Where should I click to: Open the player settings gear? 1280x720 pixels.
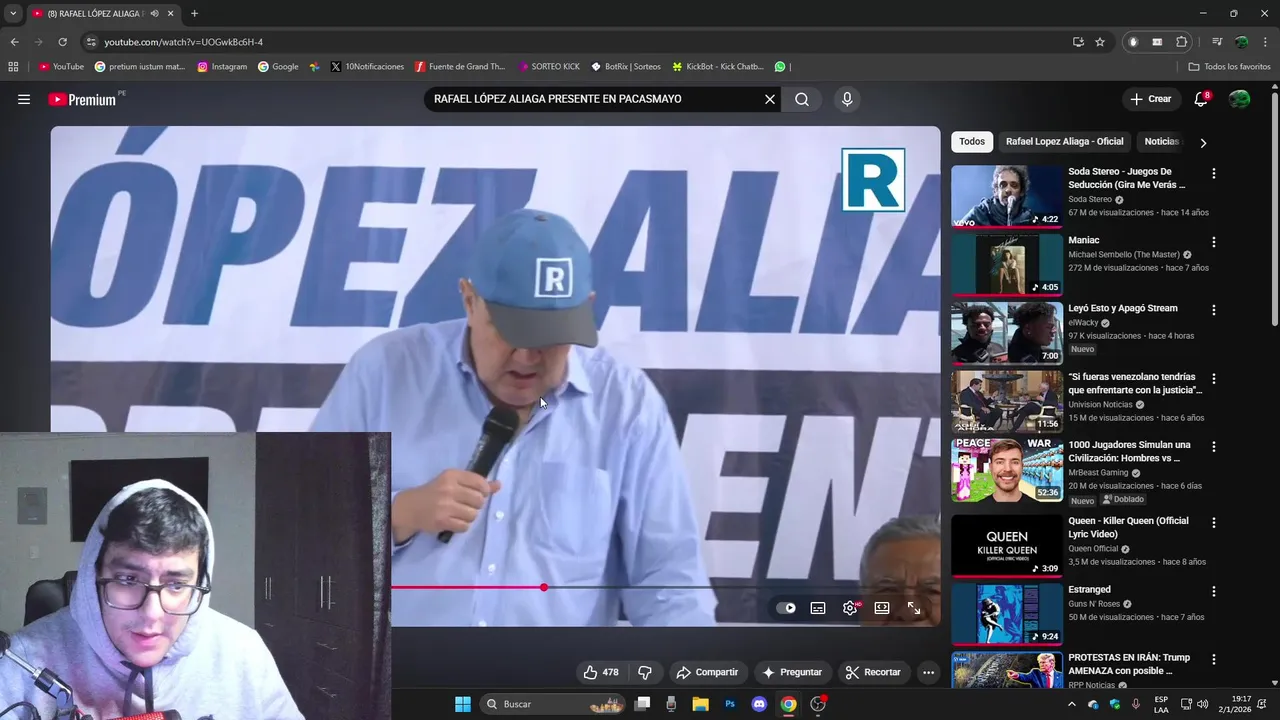(x=850, y=608)
